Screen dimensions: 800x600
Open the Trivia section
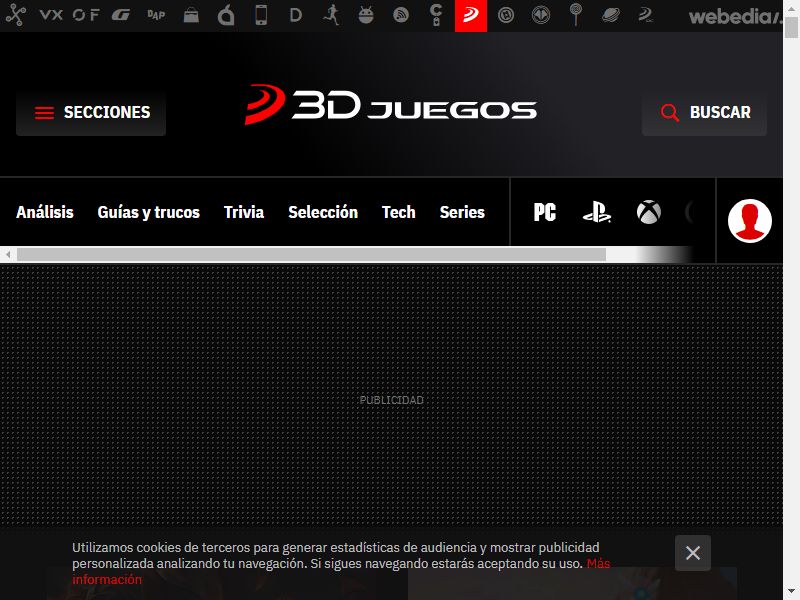[x=244, y=212]
